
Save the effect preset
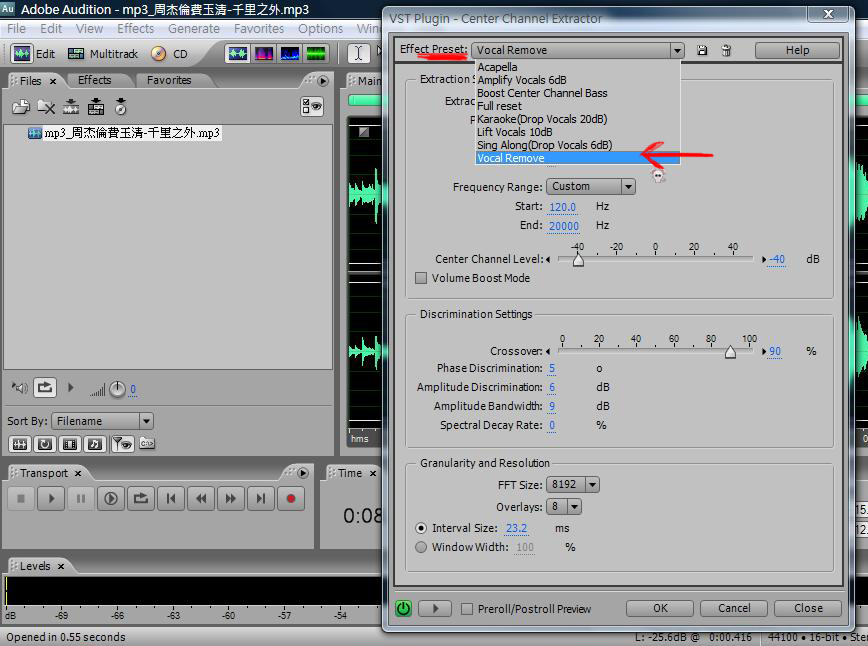click(702, 50)
